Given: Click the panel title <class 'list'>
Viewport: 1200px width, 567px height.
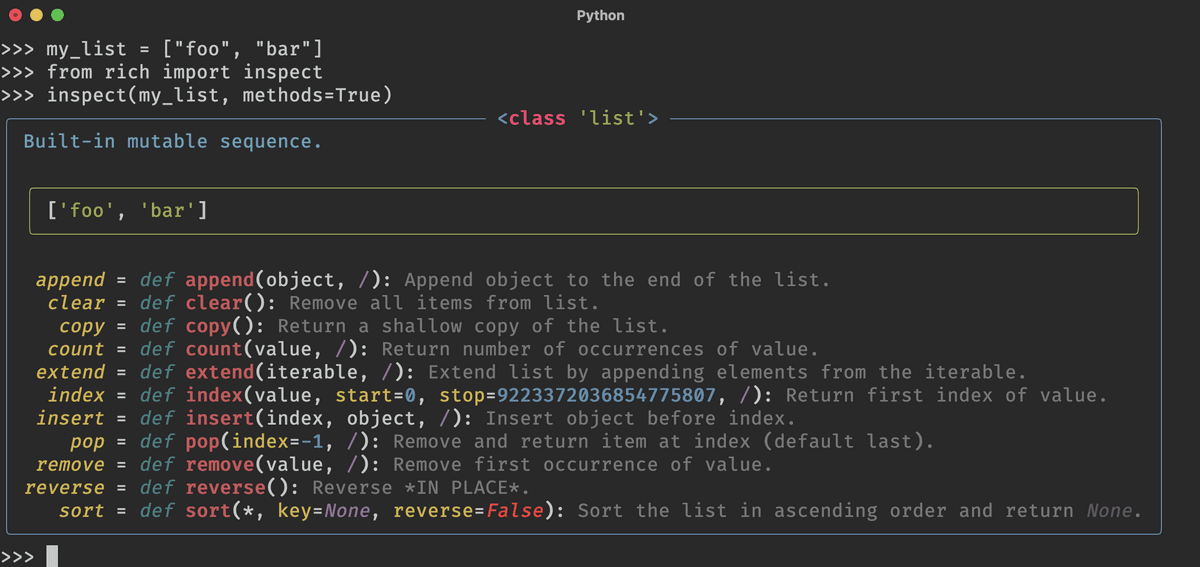Looking at the screenshot, I should coord(578,118).
